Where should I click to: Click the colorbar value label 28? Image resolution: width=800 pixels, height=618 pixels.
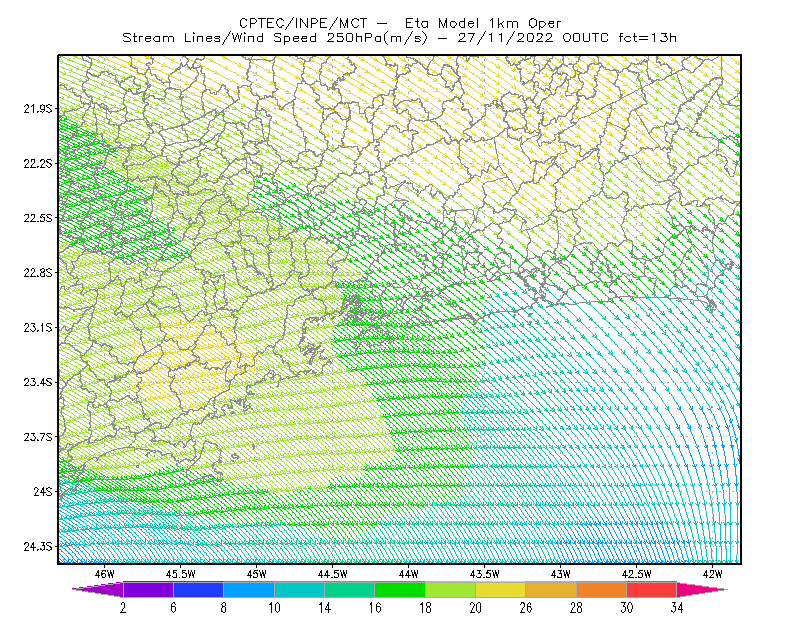pos(577,607)
